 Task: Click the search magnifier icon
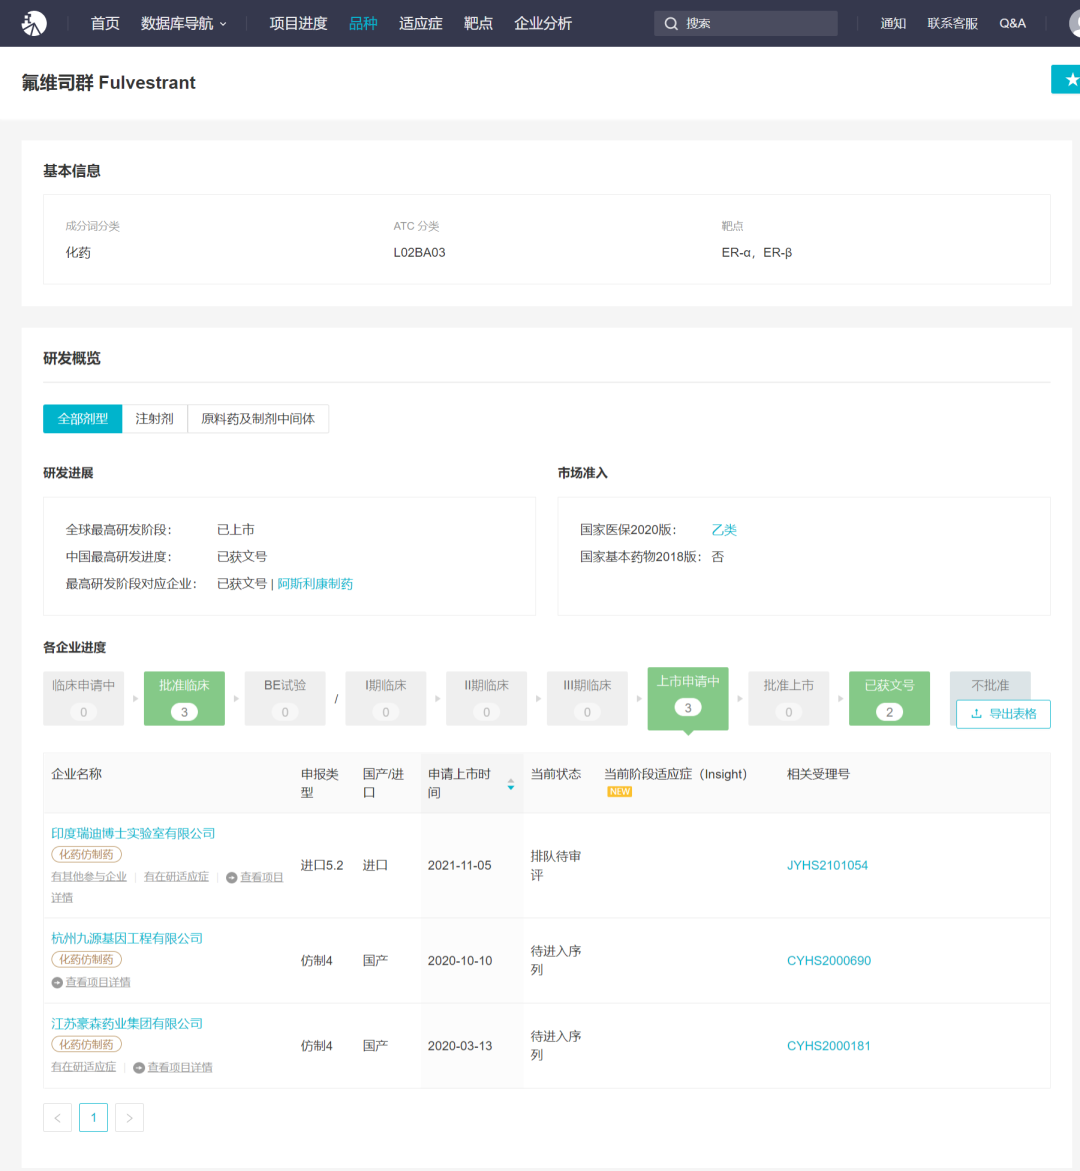[671, 23]
